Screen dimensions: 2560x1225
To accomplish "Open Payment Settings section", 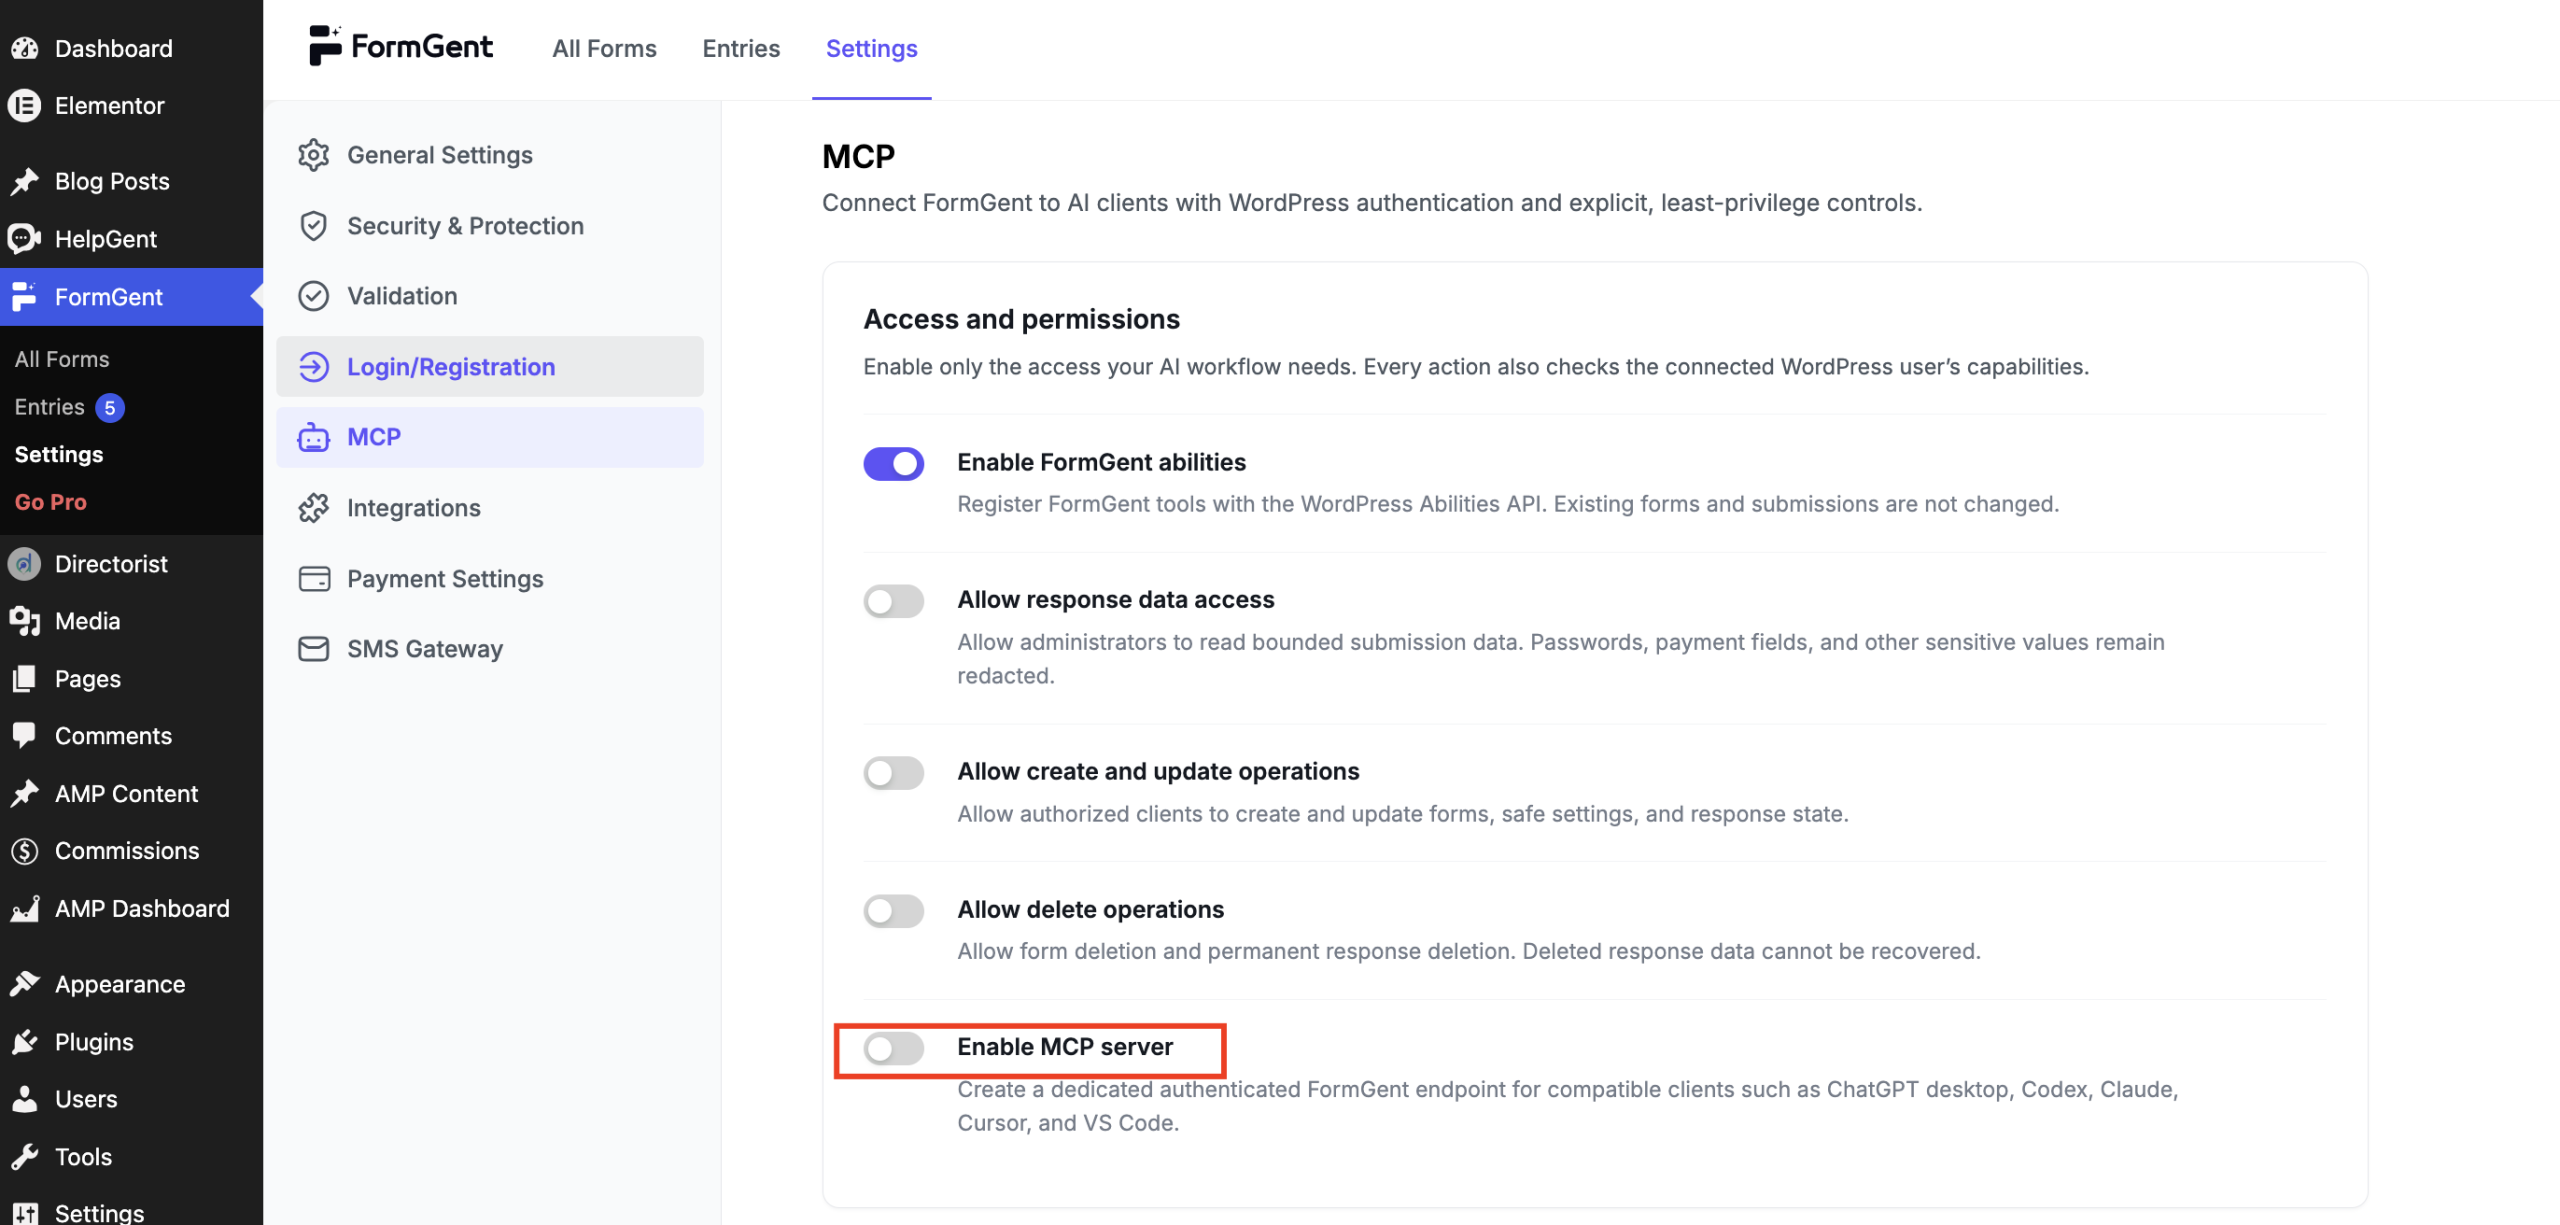I will point(490,579).
